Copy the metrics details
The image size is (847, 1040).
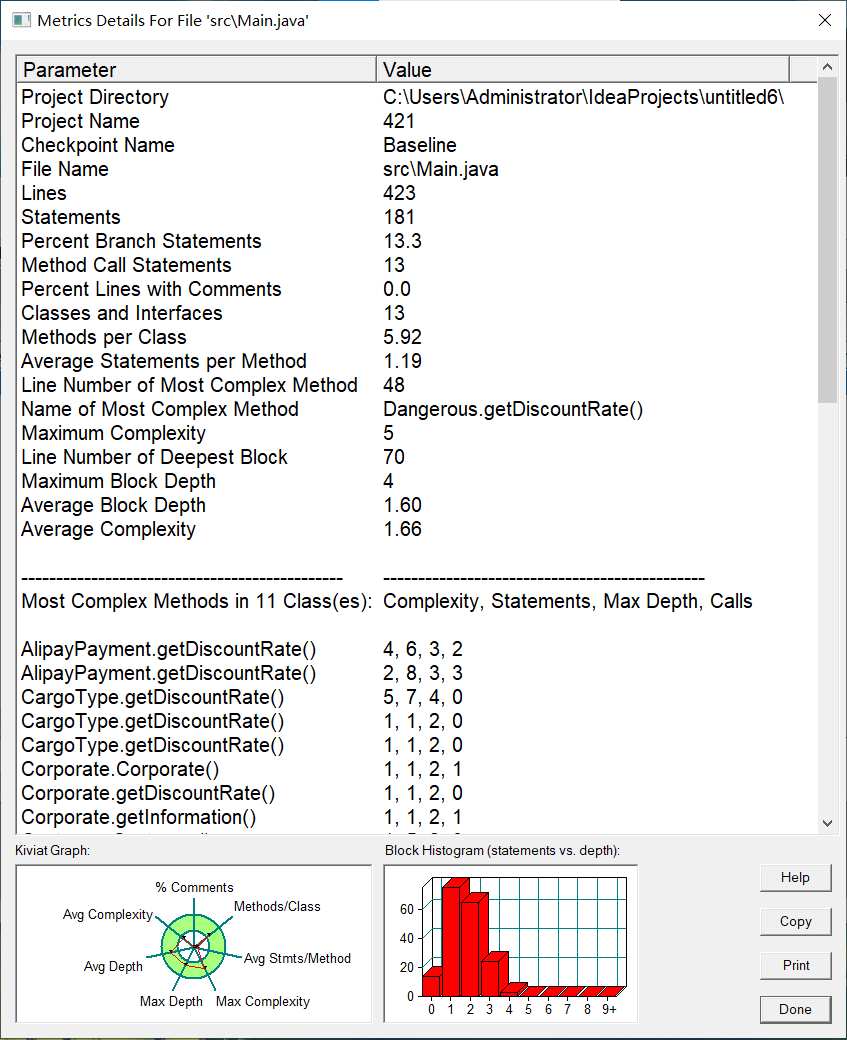click(795, 921)
